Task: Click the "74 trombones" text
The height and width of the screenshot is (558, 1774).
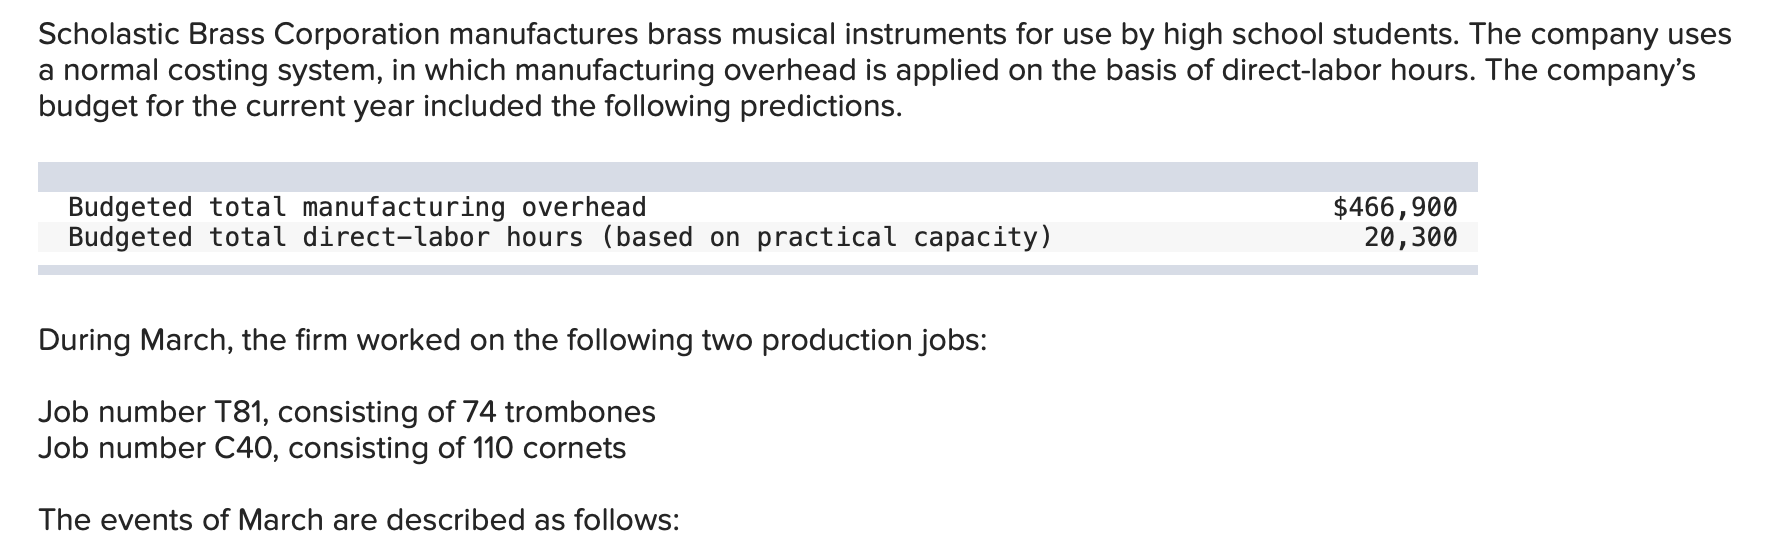Action: [558, 412]
